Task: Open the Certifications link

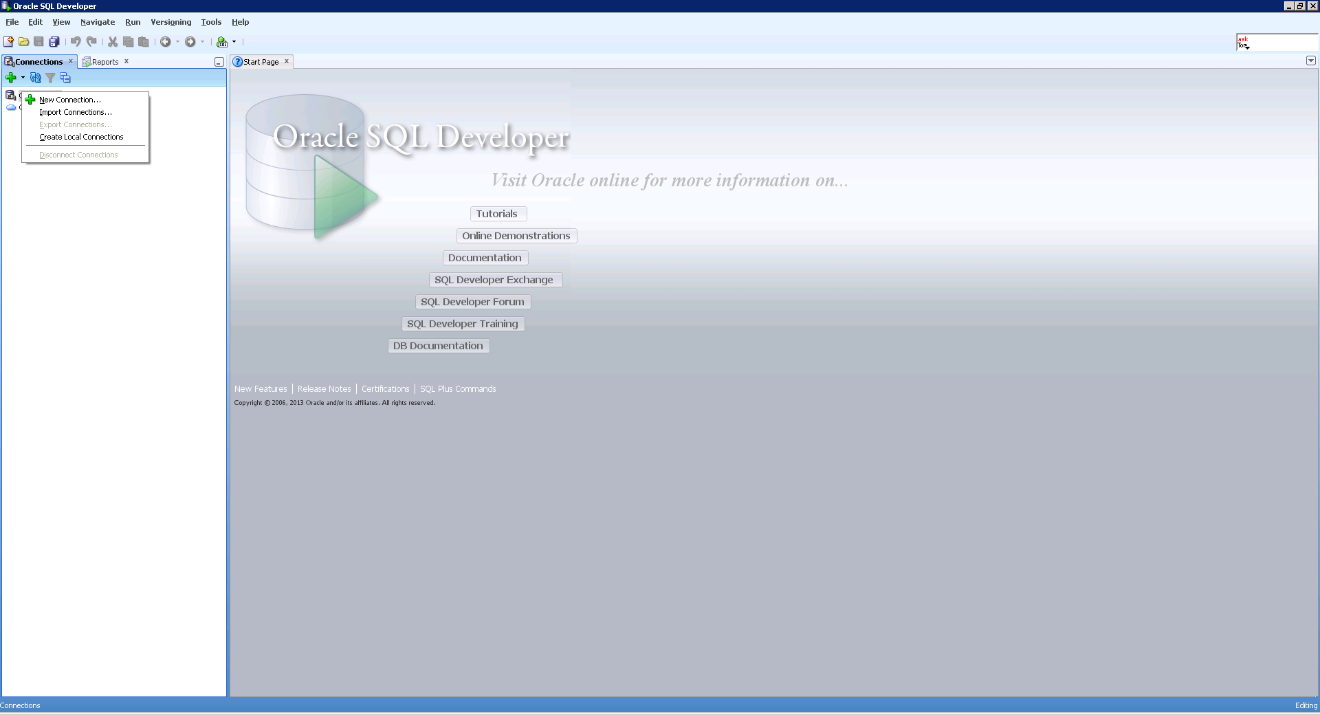Action: point(385,389)
